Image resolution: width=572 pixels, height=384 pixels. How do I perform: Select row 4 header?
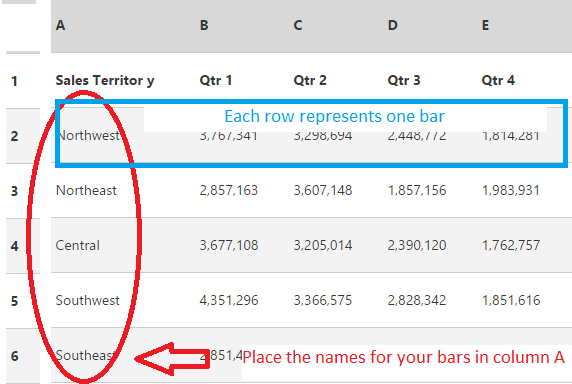click(23, 246)
